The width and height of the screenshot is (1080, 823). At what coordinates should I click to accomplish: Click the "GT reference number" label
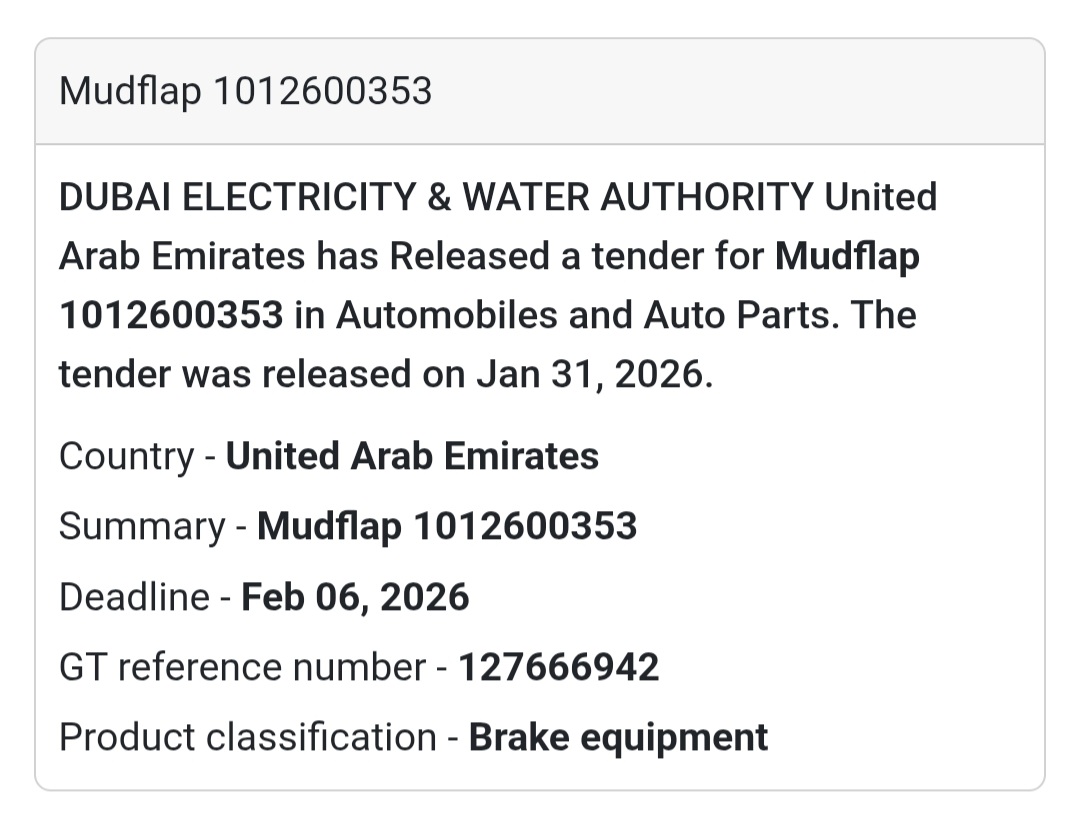point(242,667)
